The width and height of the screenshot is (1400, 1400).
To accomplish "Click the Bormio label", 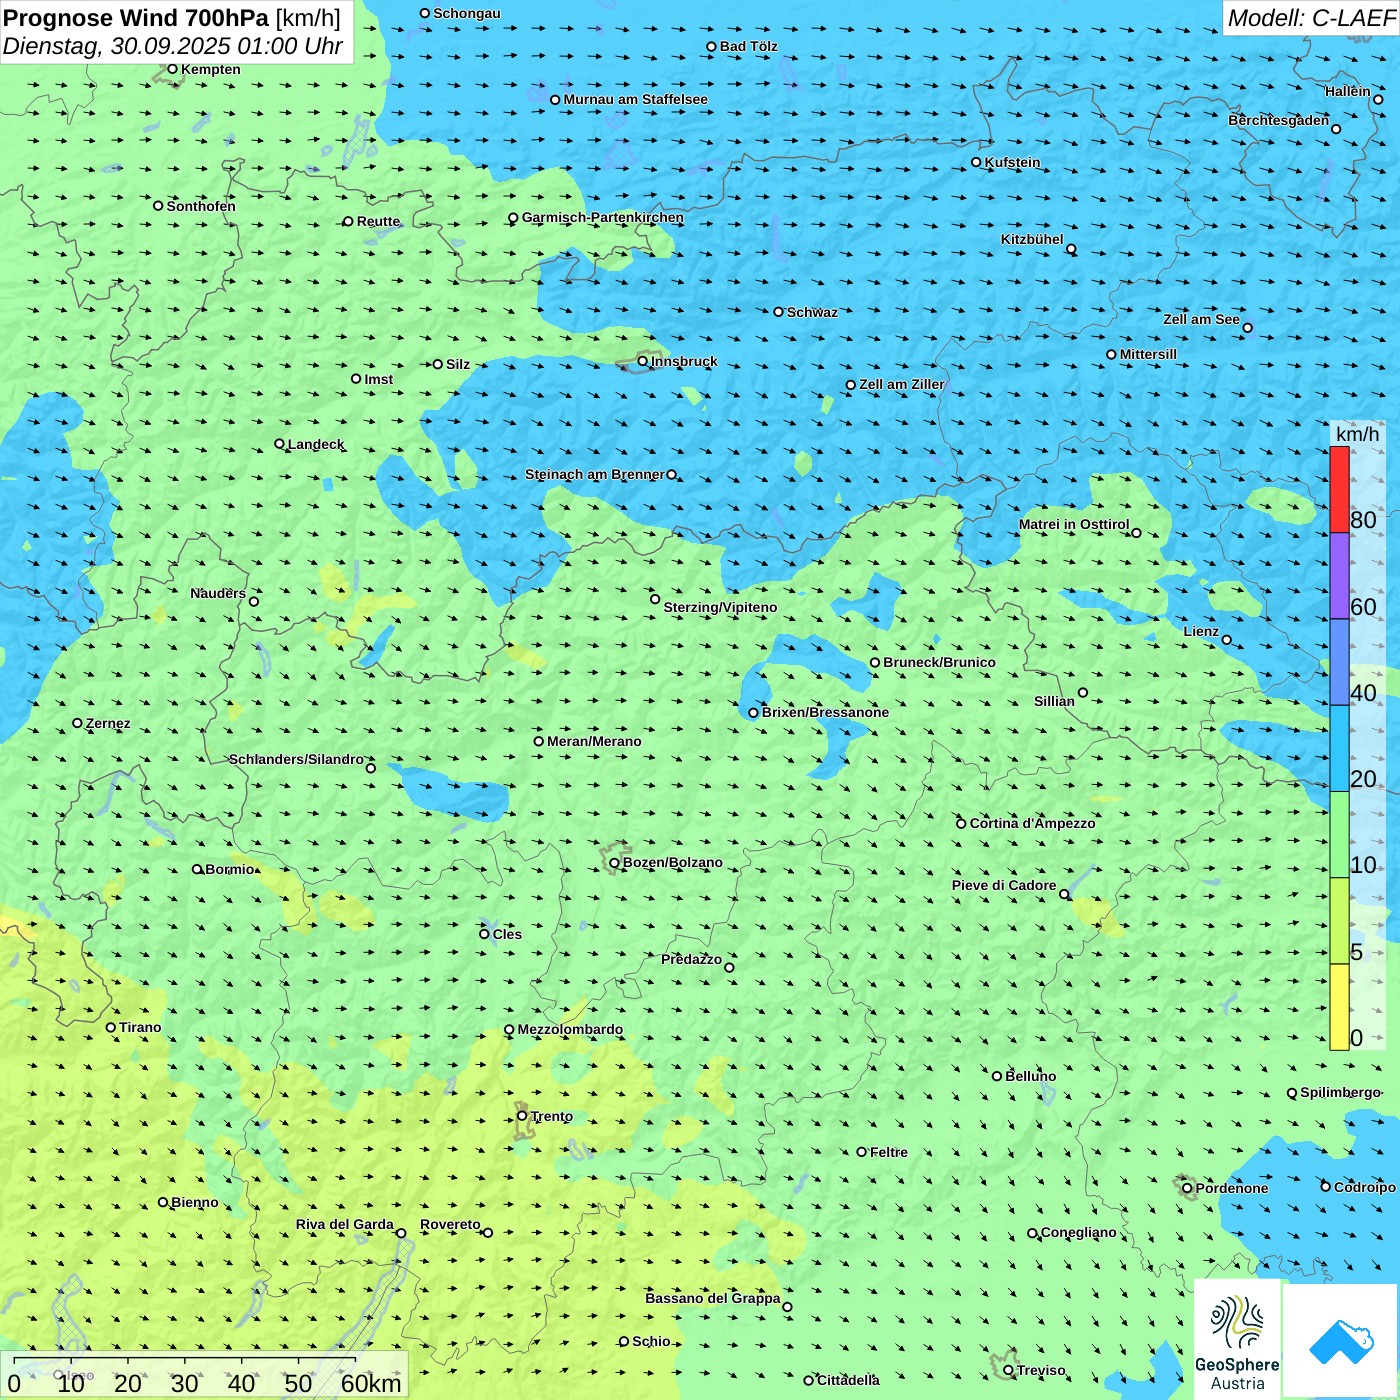I will point(230,869).
